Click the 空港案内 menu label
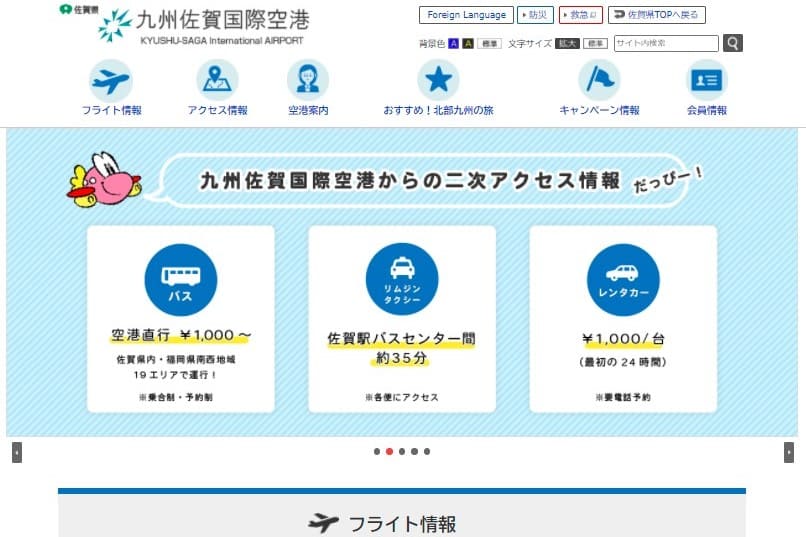 [x=308, y=110]
